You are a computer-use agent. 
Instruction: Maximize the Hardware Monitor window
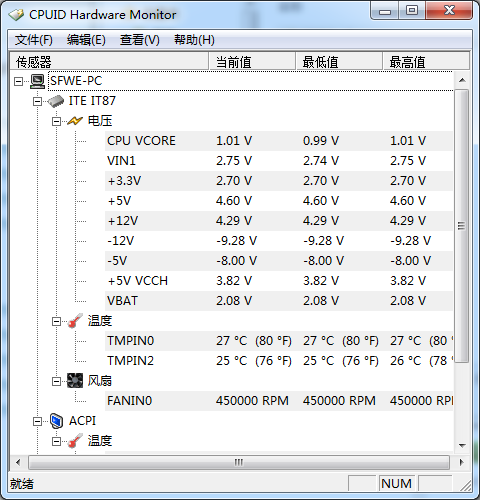412,11
